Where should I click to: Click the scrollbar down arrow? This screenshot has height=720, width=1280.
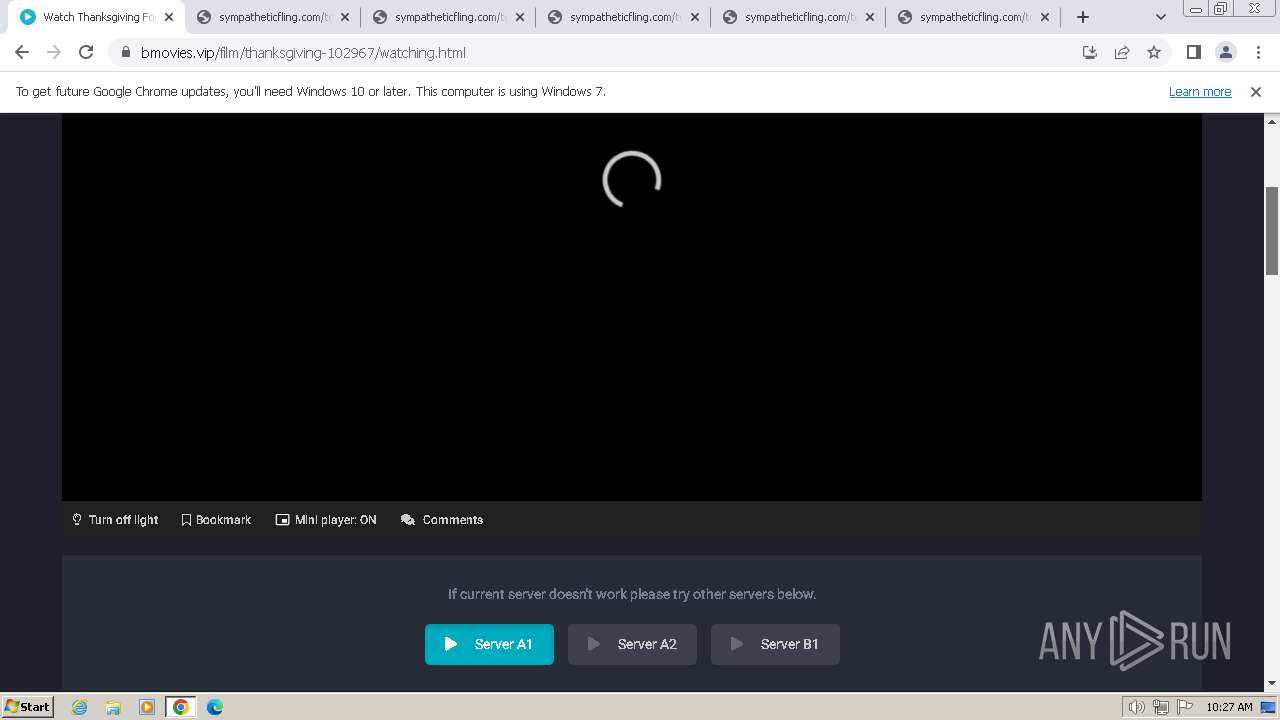[1272, 683]
